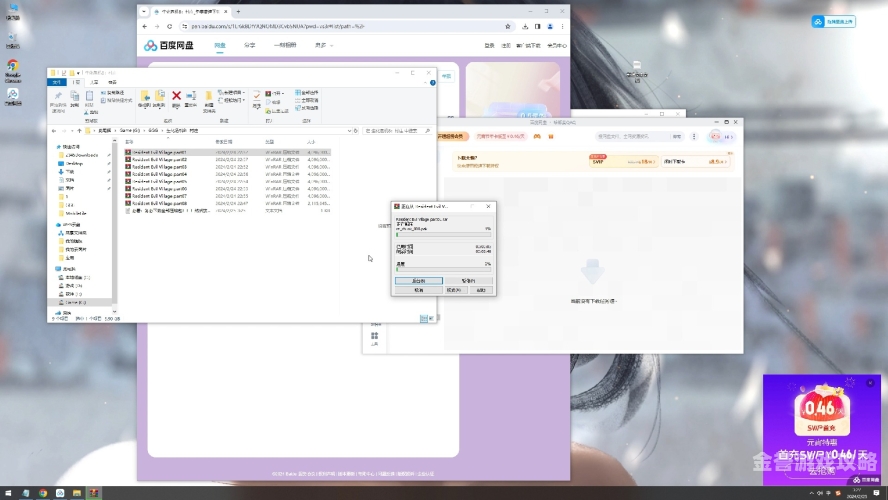Screen dimensions: 888x500
Task: Switch to WinRAR in the taskbar
Action: 93,493
